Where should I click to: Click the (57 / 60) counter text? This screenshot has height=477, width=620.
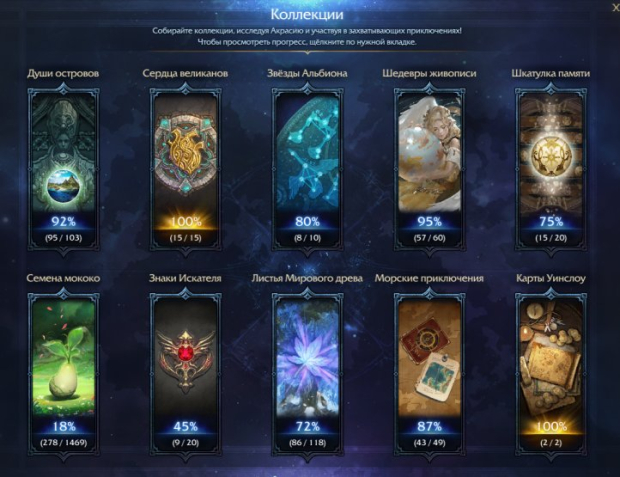click(429, 238)
